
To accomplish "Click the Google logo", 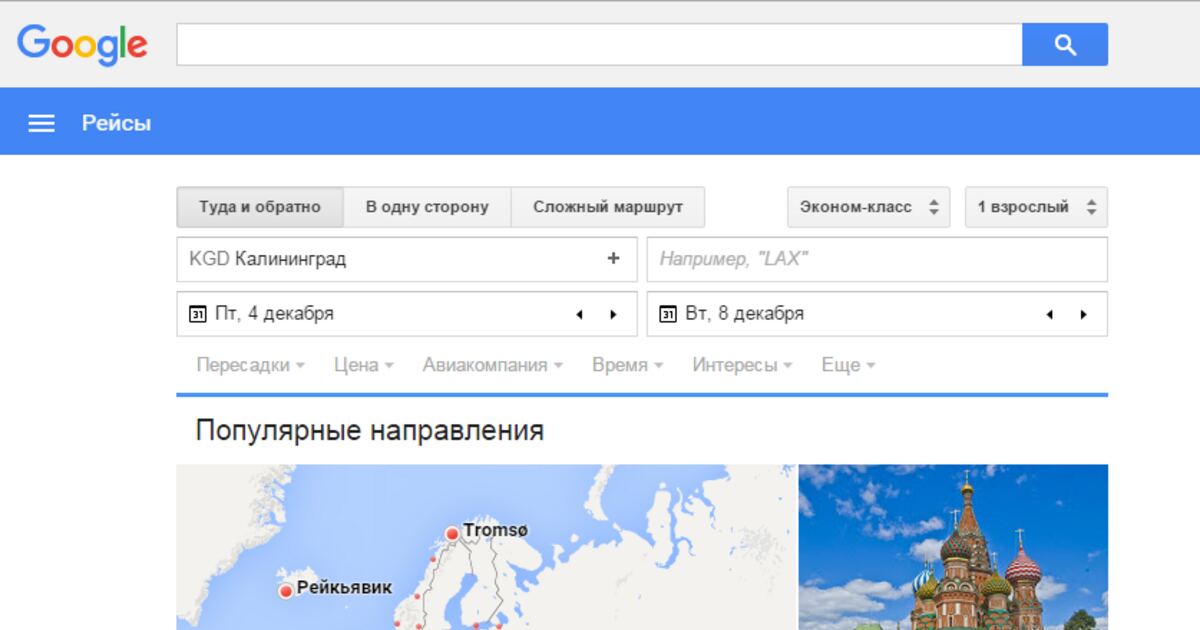I will (x=82, y=45).
